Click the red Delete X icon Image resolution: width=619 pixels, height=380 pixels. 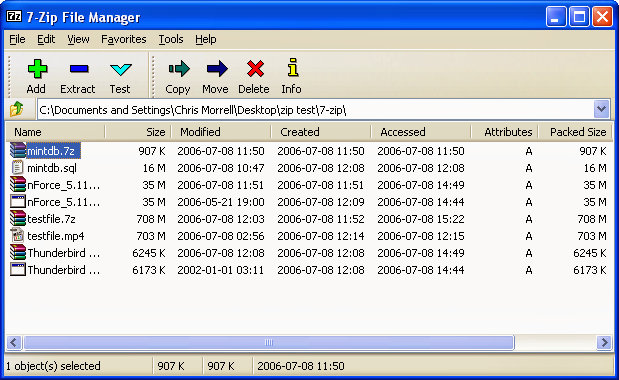(x=255, y=69)
